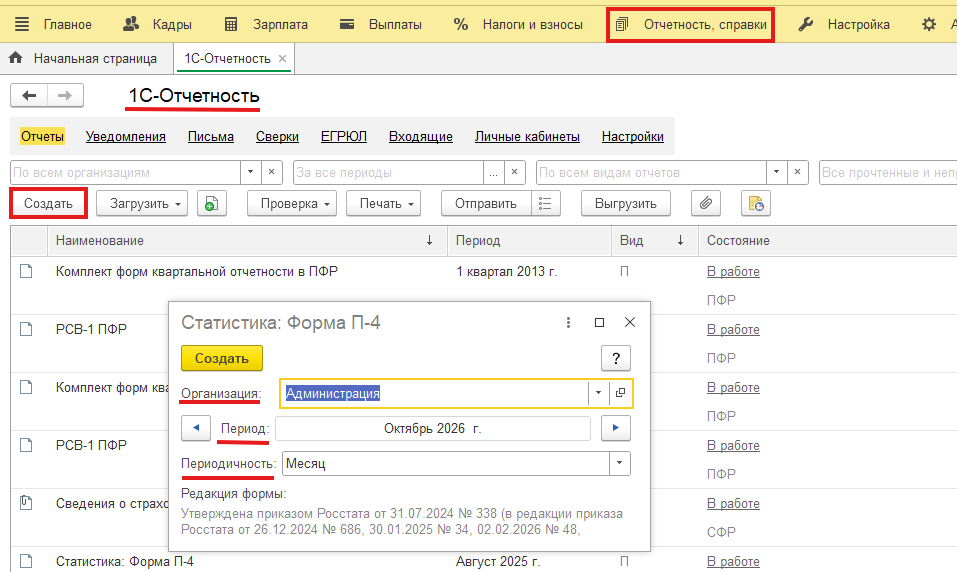Open the Выплаты section

point(381,24)
